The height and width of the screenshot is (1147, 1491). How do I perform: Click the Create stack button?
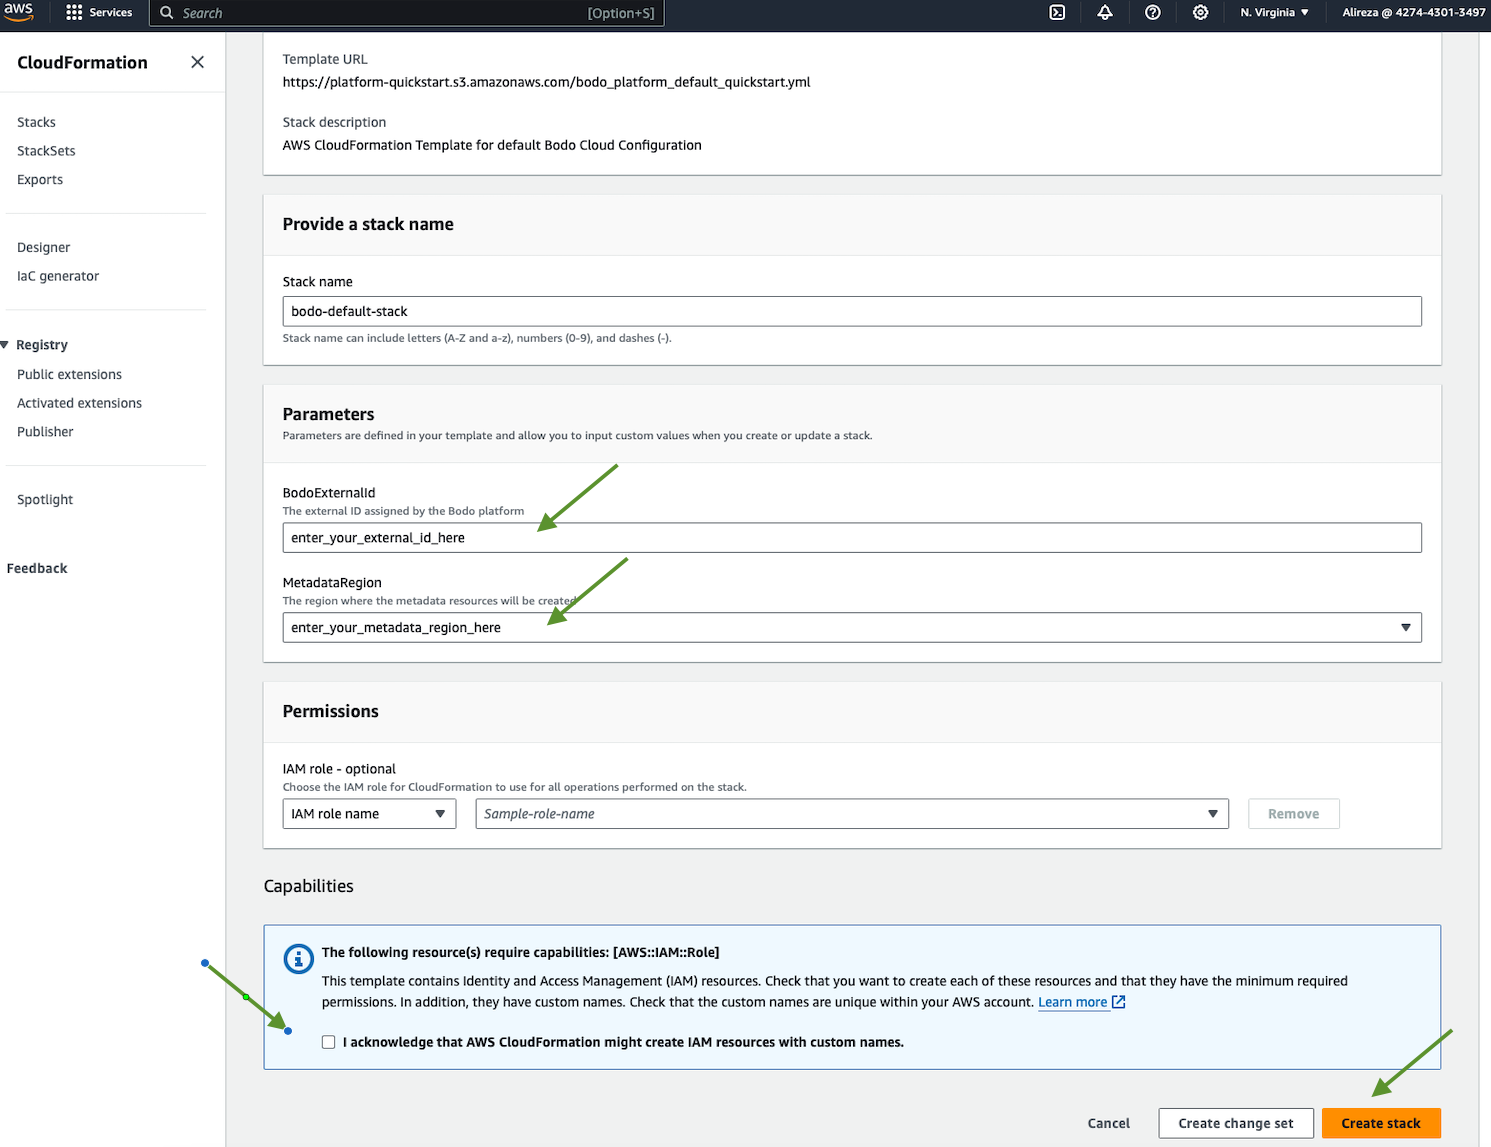pos(1381,1123)
